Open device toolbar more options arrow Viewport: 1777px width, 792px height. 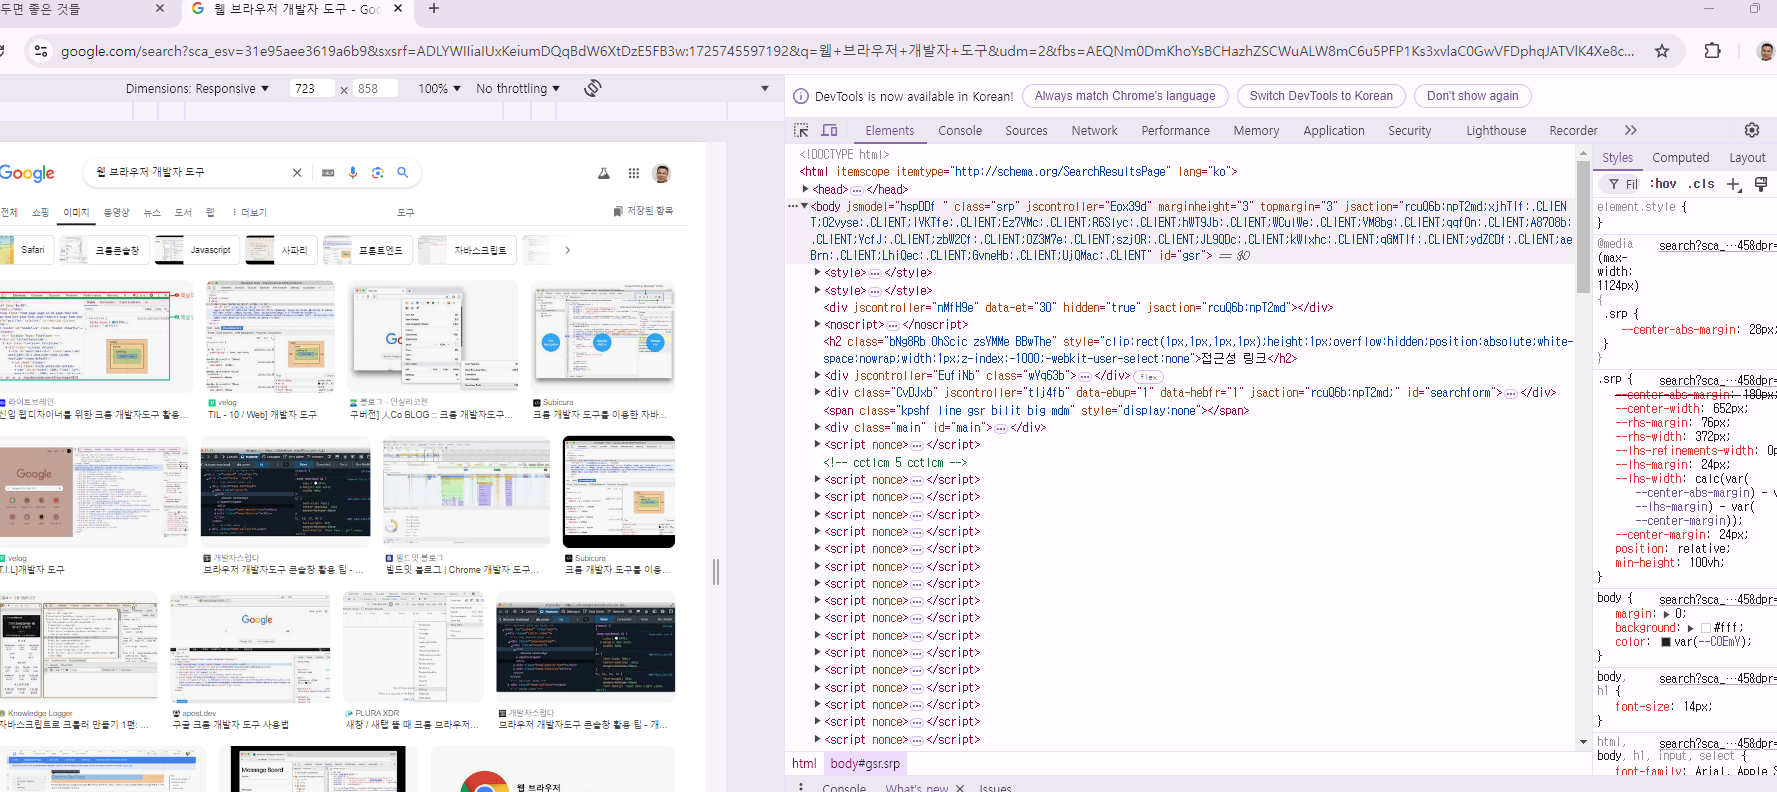click(765, 88)
